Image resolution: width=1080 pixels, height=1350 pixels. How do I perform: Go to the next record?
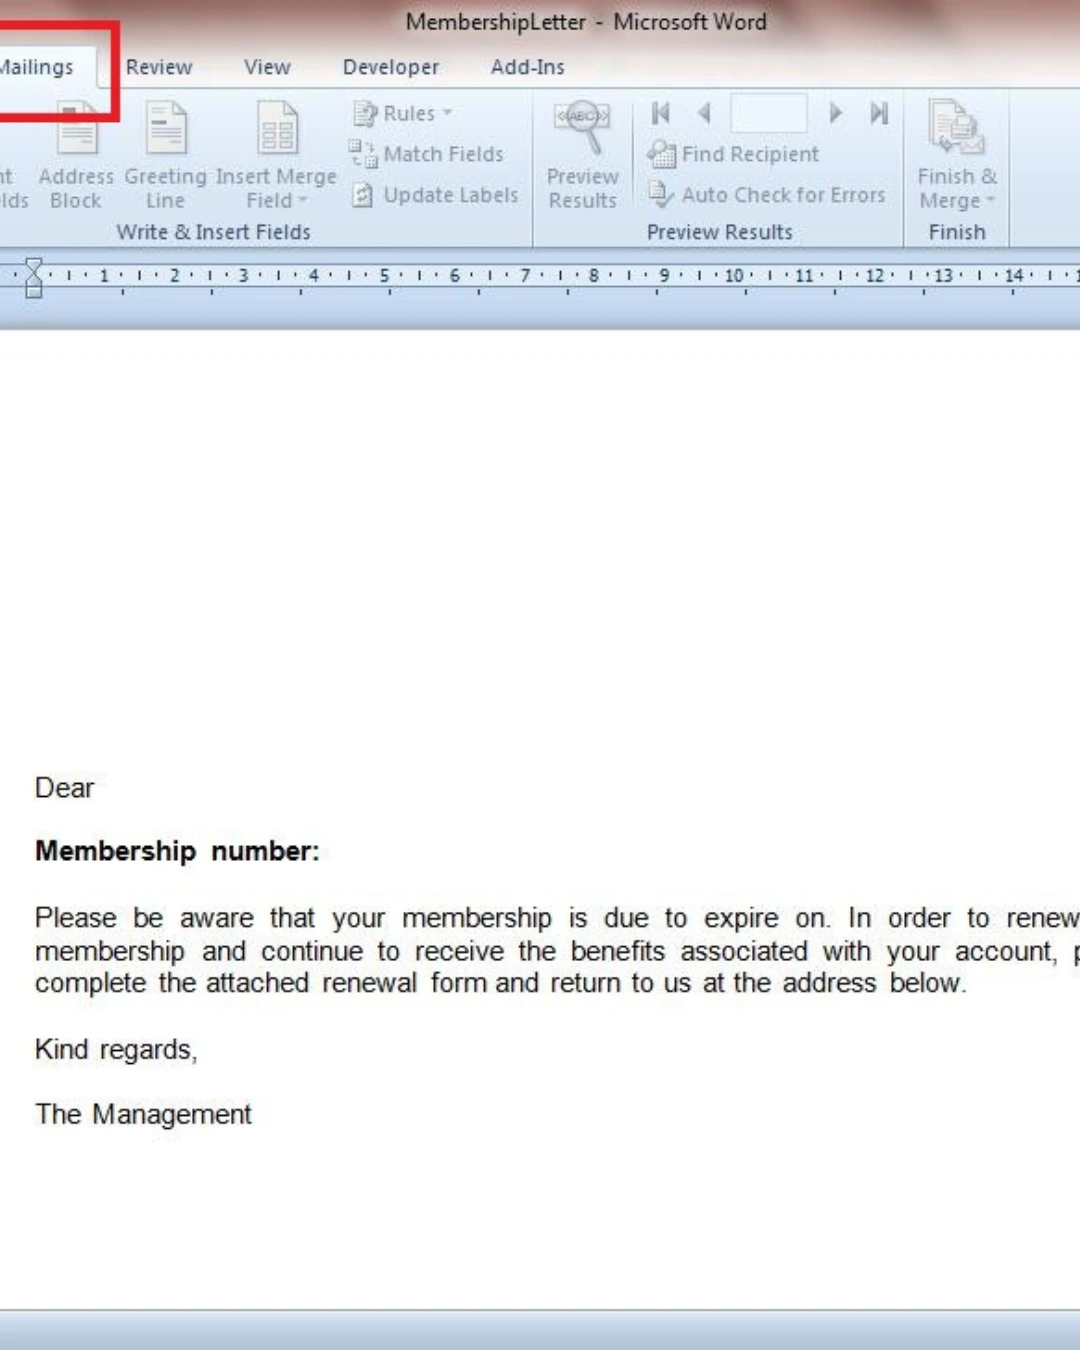tap(835, 113)
